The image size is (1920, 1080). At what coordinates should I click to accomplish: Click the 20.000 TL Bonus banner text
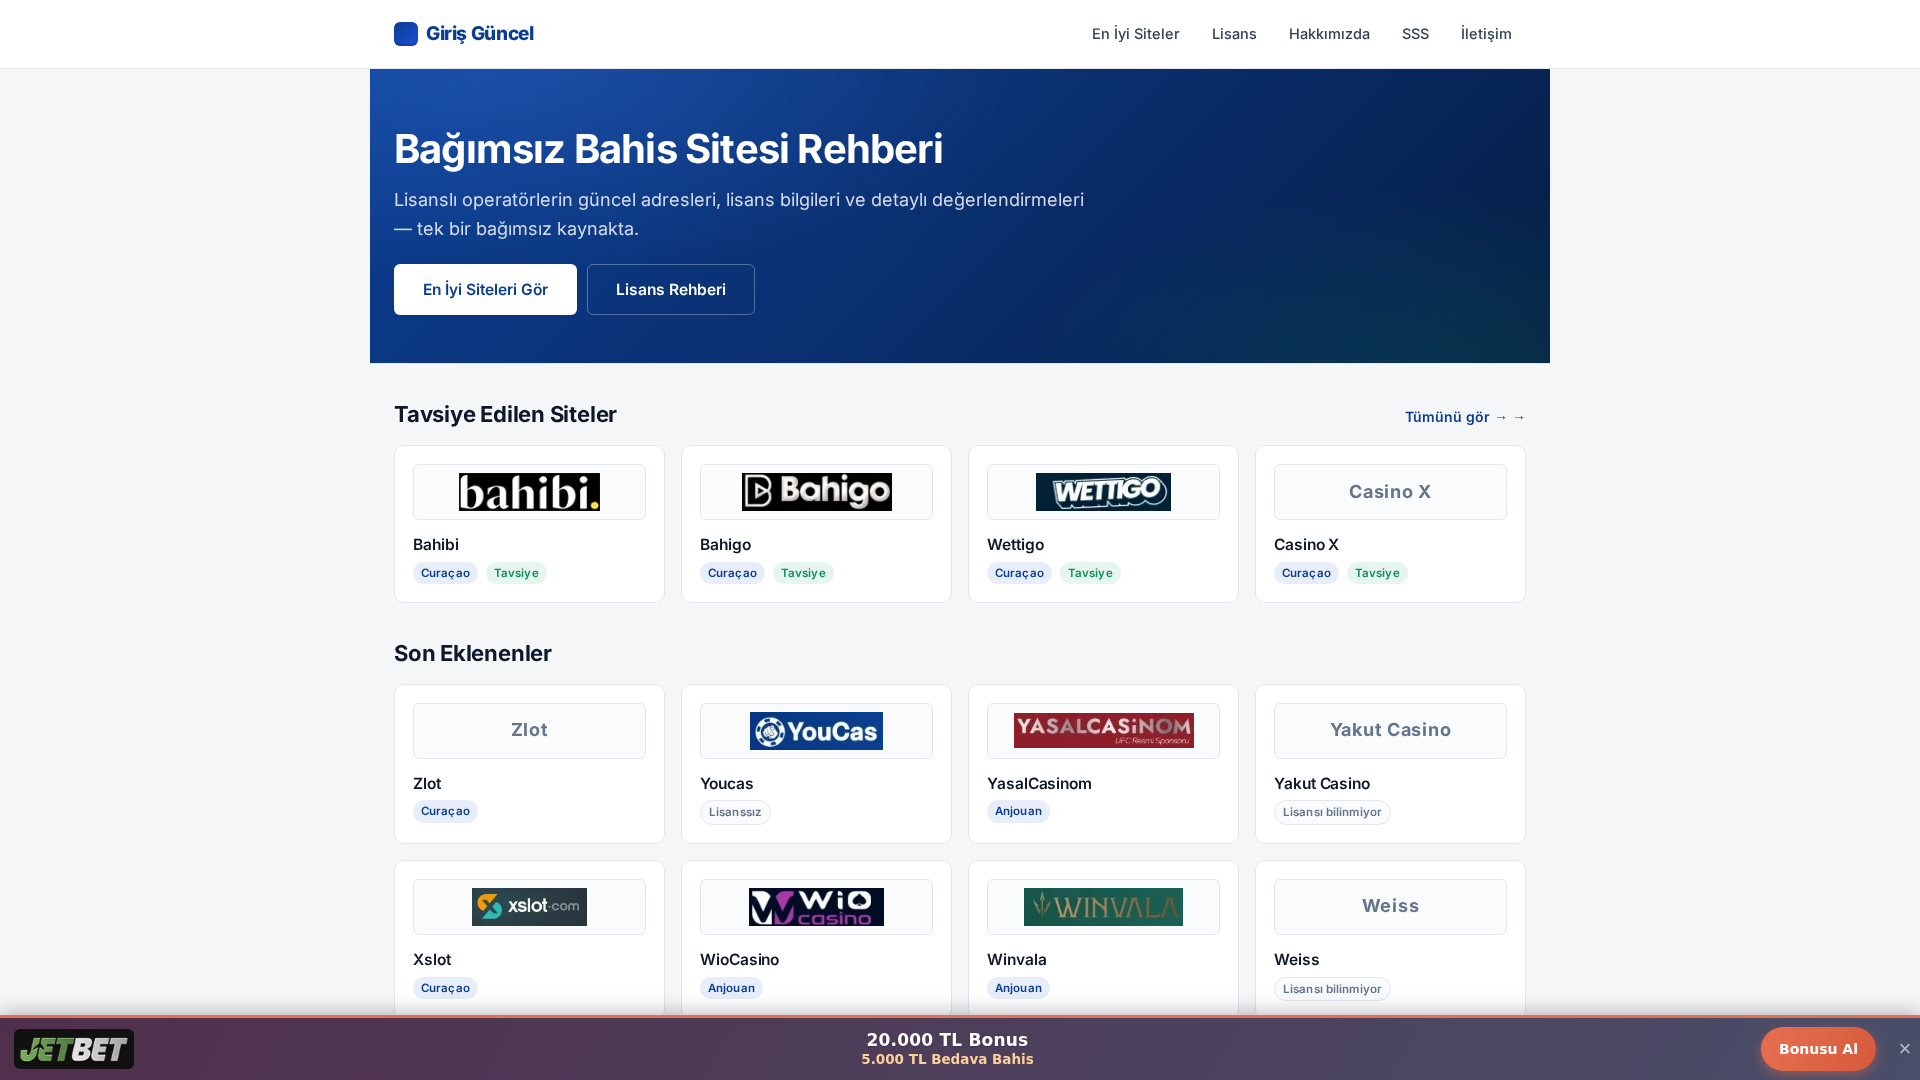click(x=947, y=1040)
